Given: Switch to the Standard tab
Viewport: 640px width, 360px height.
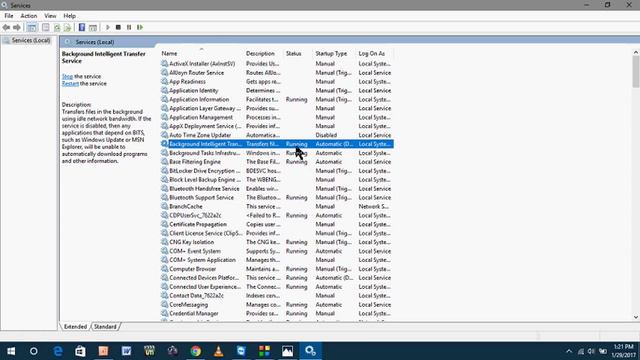Looking at the screenshot, I should point(105,327).
